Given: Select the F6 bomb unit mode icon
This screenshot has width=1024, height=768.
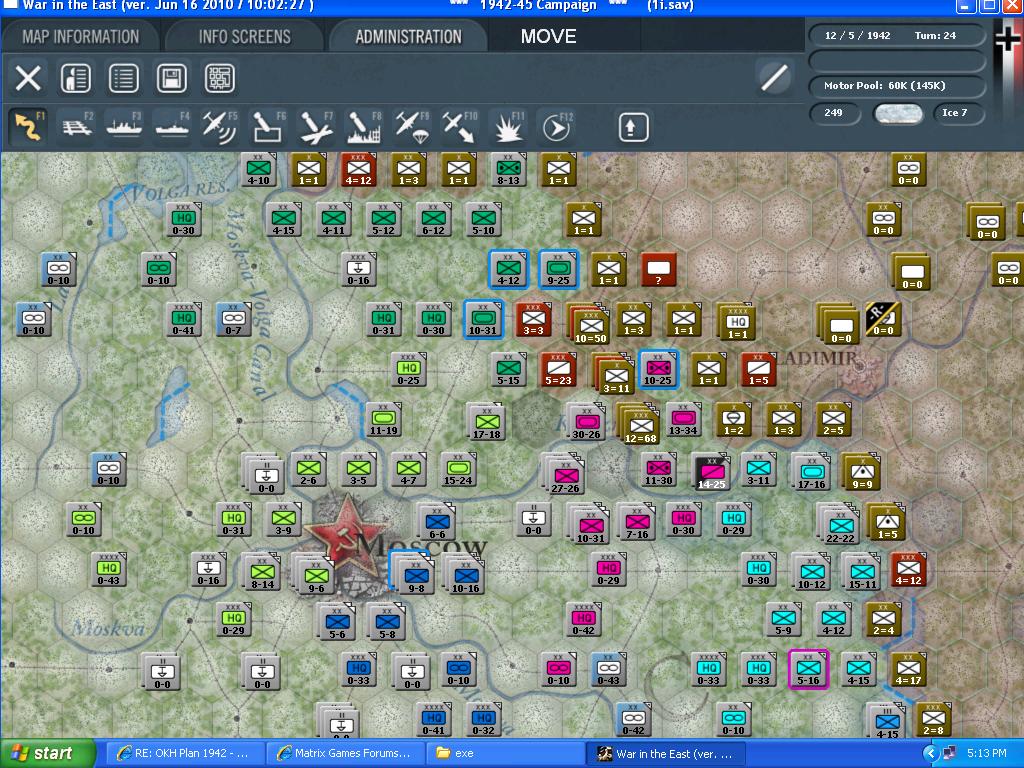Looking at the screenshot, I should coord(268,126).
